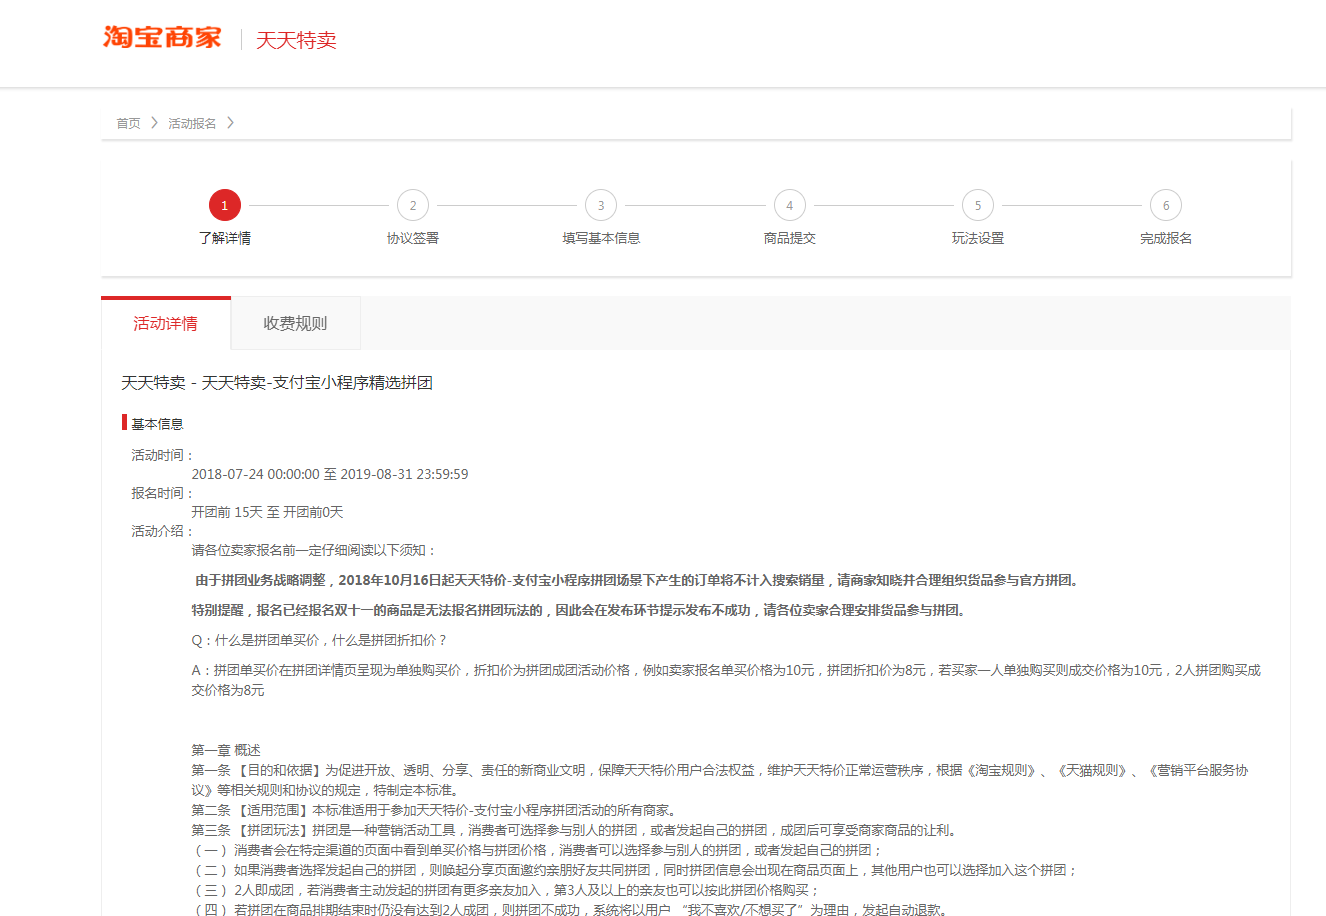Click clause 第一条【目的和依据】

click(x=720, y=780)
